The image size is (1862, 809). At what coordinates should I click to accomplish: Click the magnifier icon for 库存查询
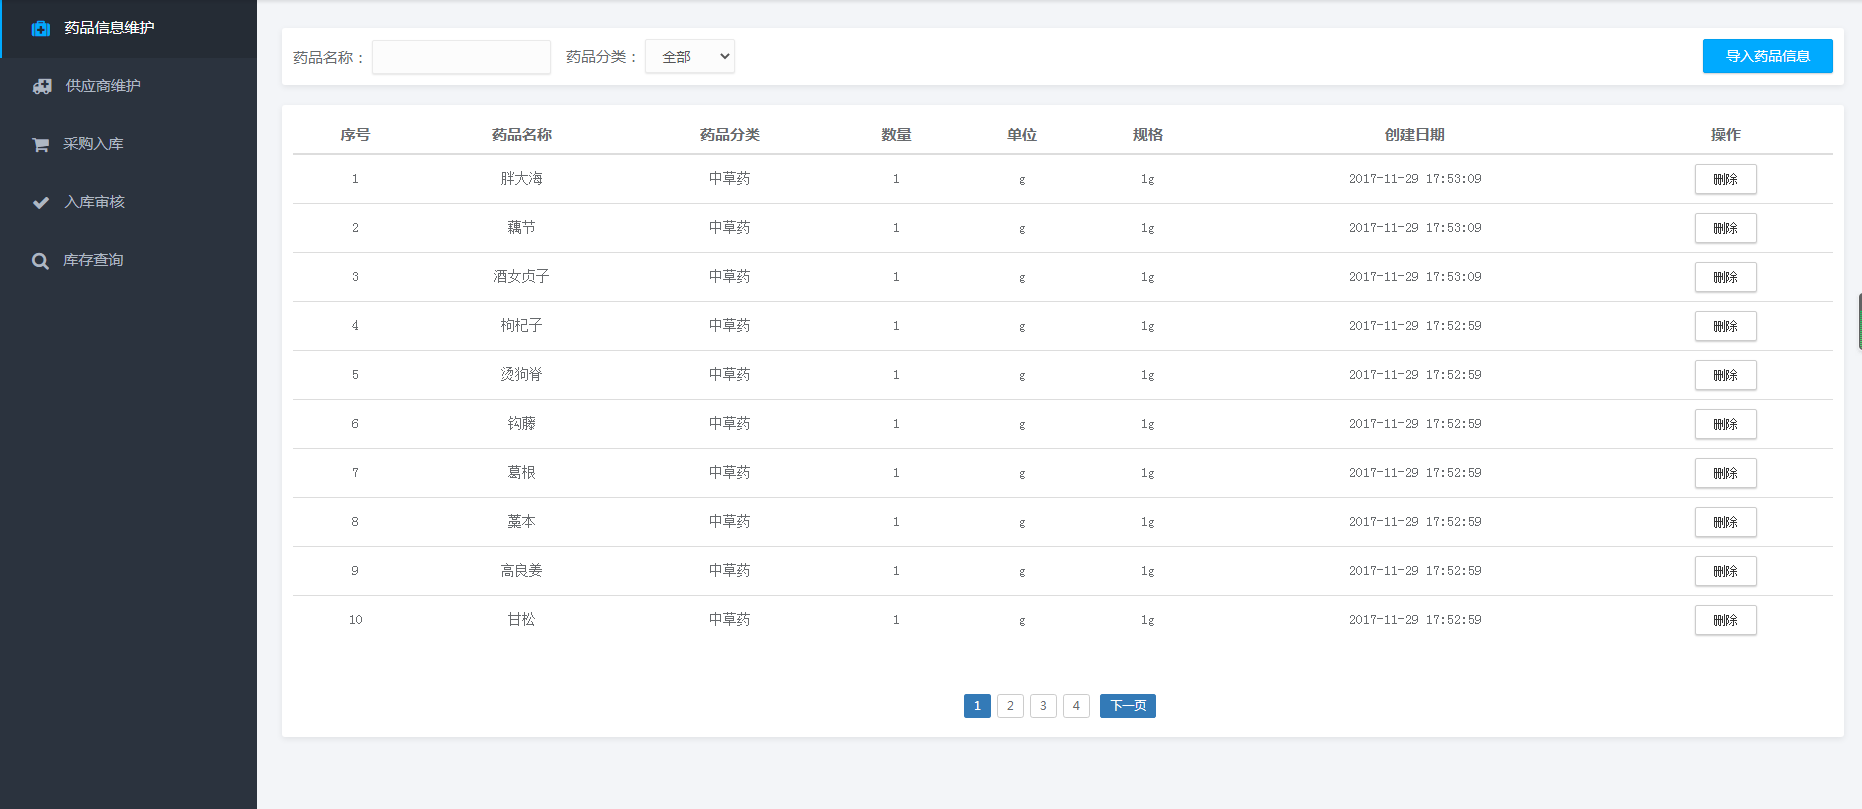click(x=40, y=261)
